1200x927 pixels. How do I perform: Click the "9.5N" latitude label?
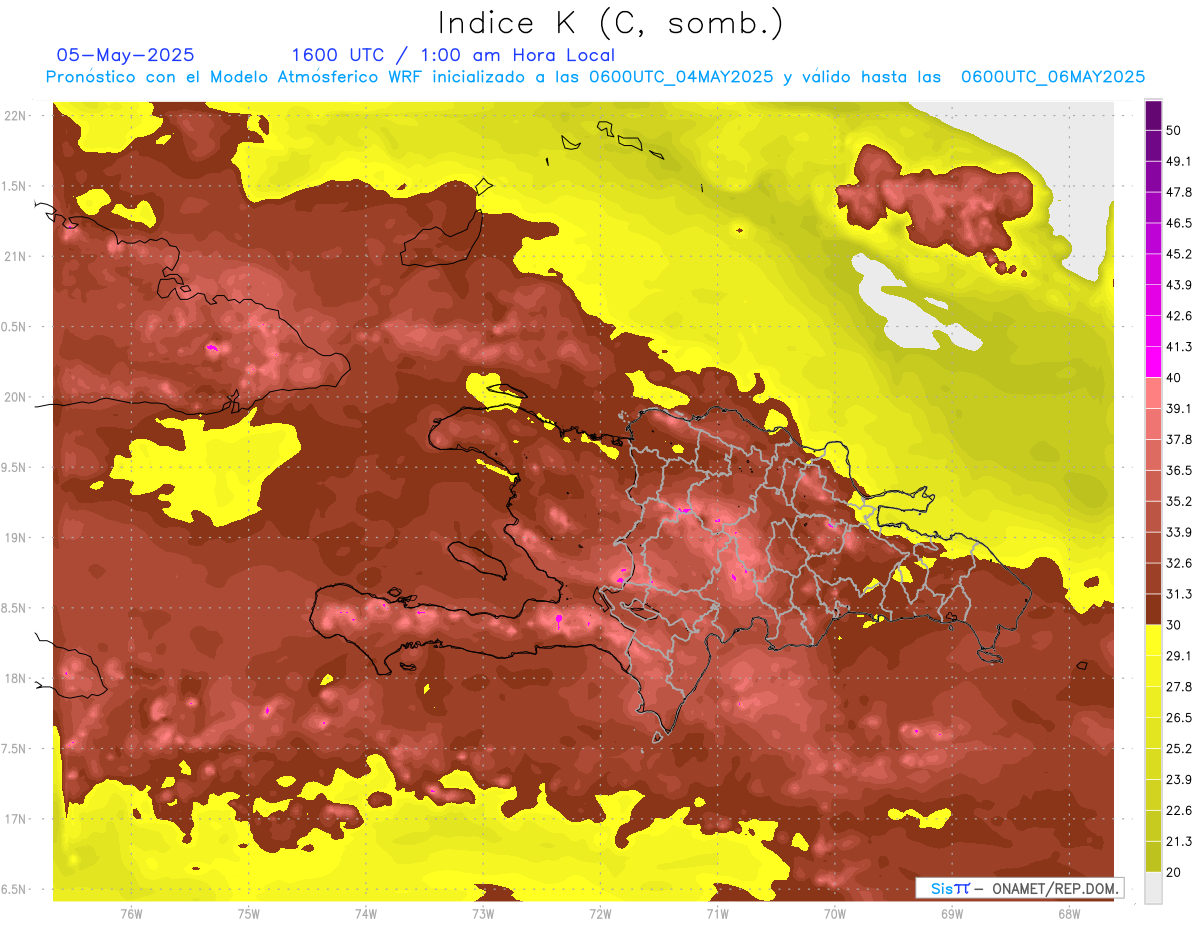coord(14,467)
